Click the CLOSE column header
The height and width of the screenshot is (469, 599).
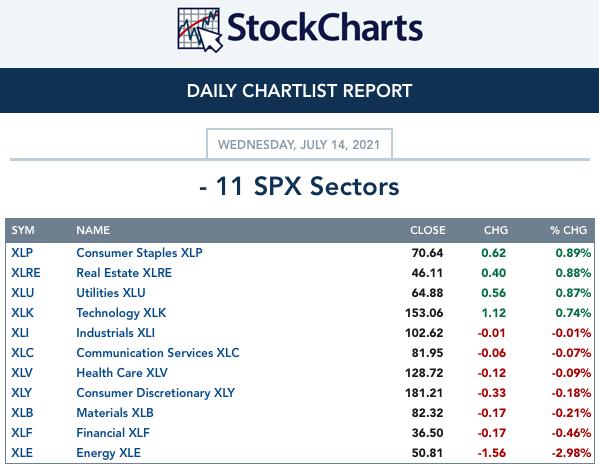coord(427,230)
